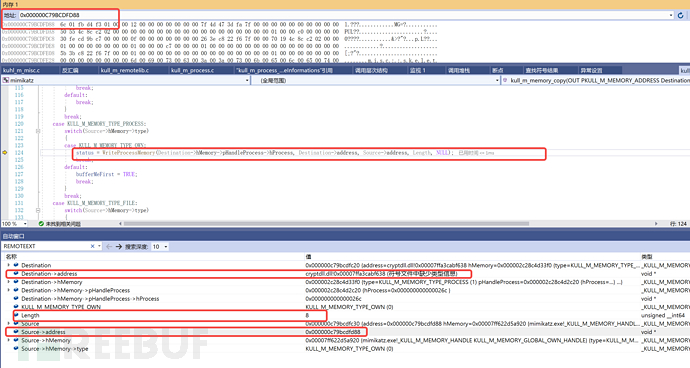Click the variable icon beside KULL_M_MEMORY_TYPE_OWN
The image size is (690, 368).
point(16,307)
